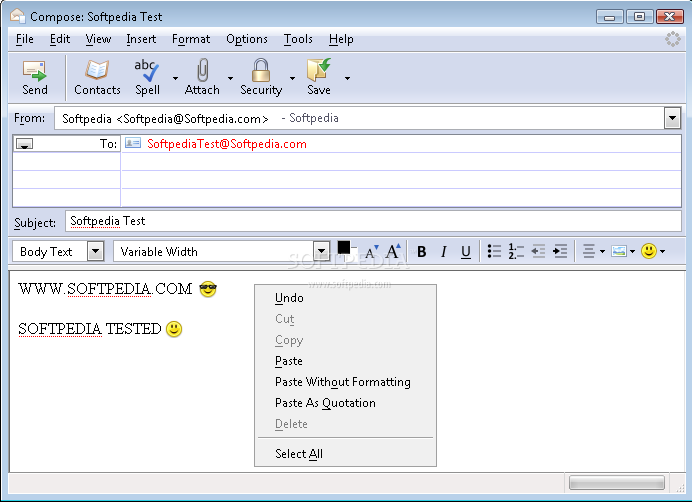Image resolution: width=692 pixels, height=504 pixels.
Task: Maximize the Compose window
Action: click(x=639, y=17)
